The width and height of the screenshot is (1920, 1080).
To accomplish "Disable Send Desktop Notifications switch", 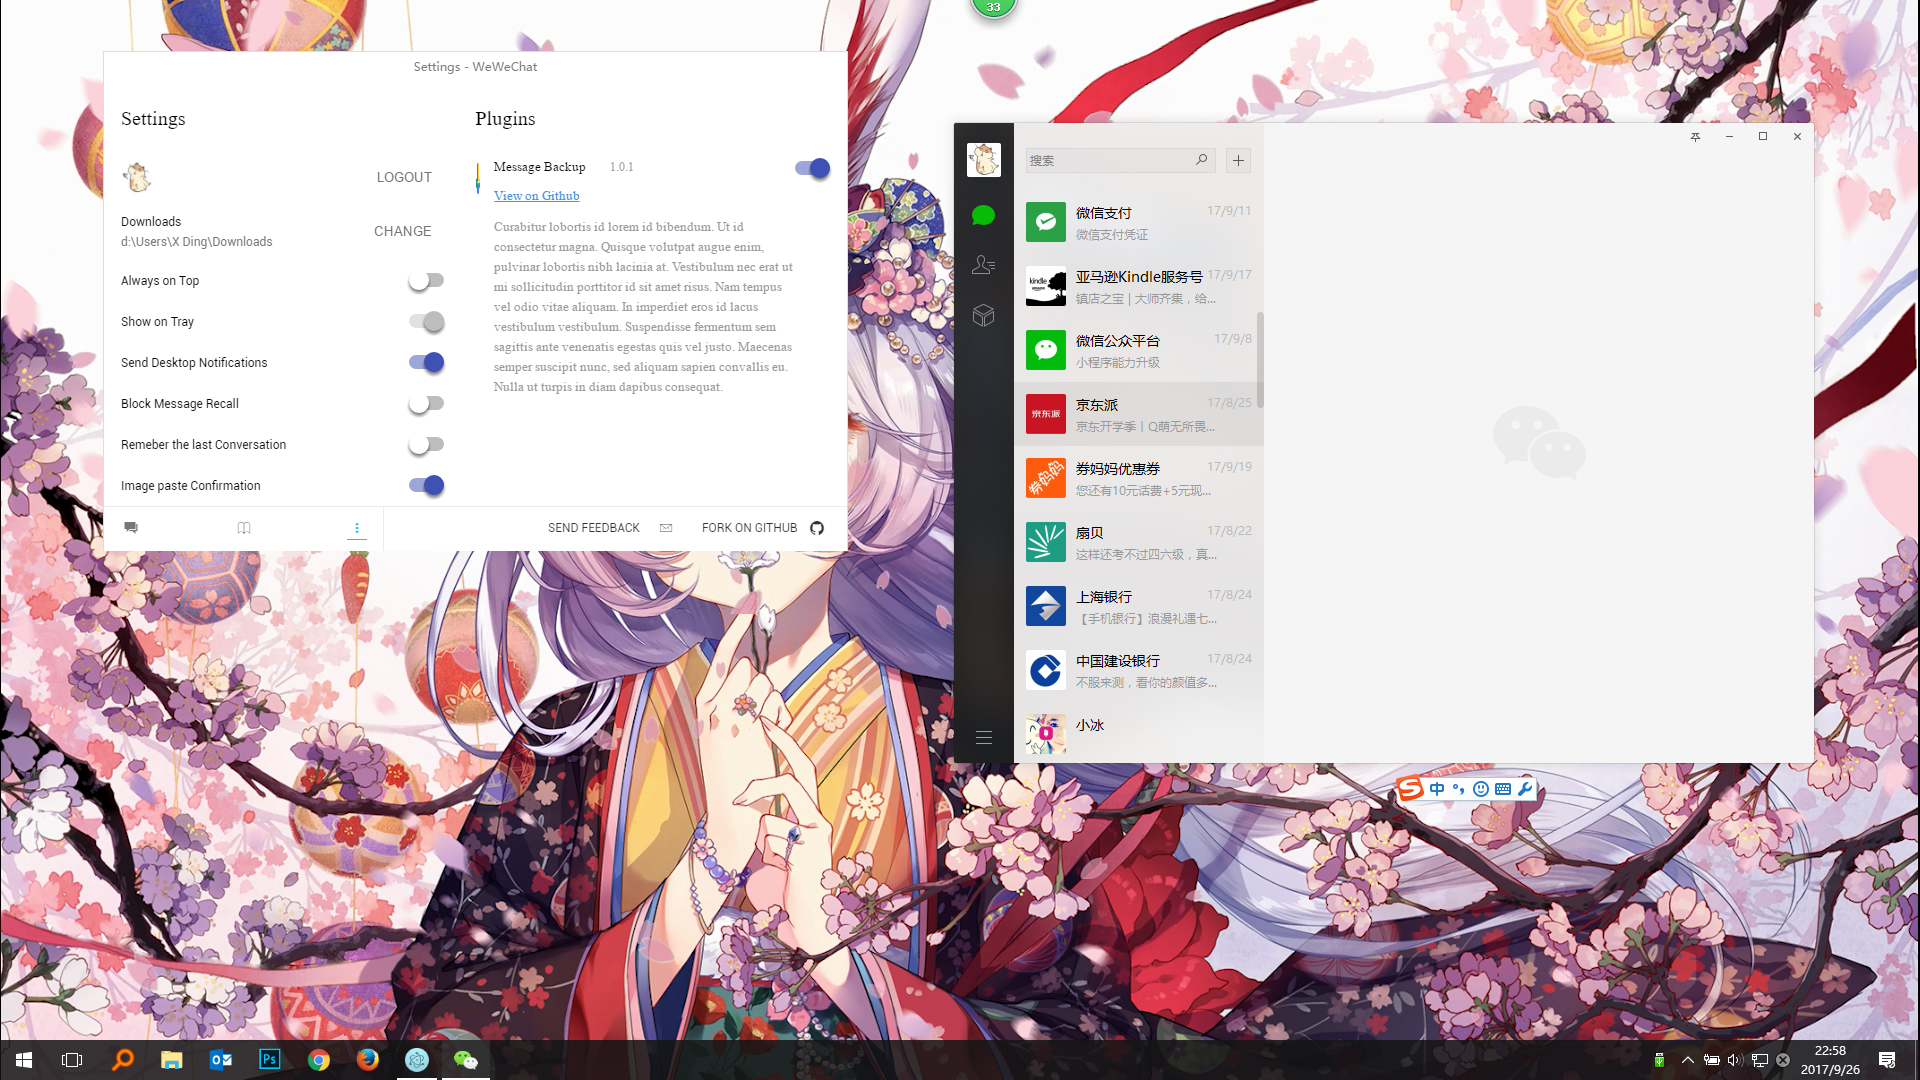I will coord(426,363).
